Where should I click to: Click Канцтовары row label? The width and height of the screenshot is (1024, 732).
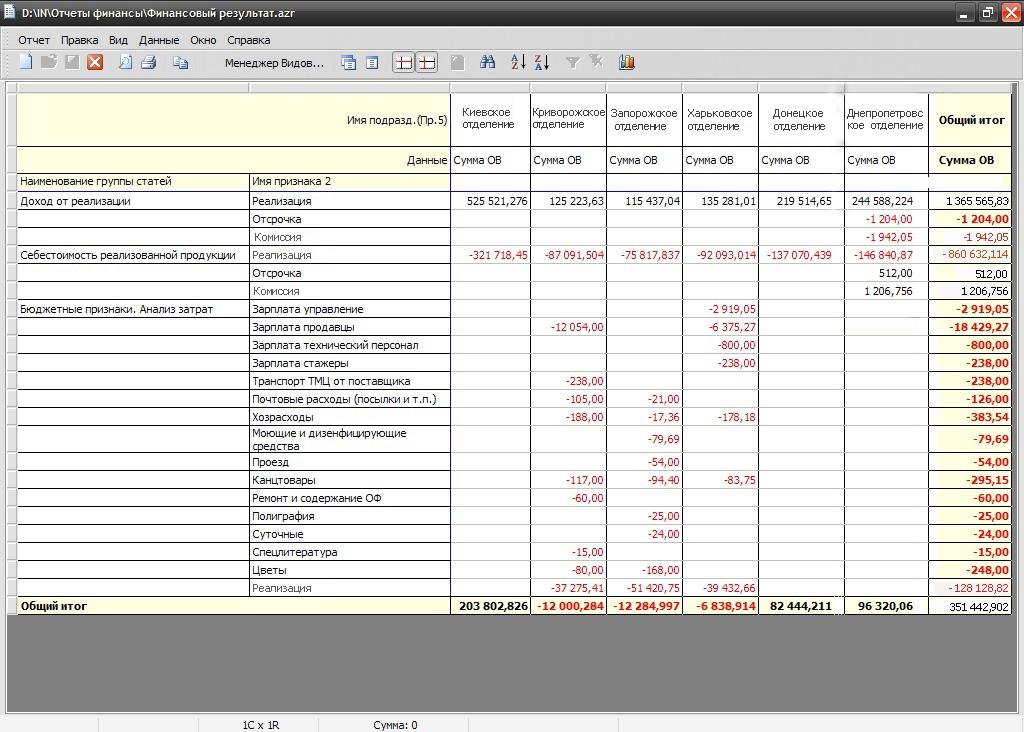pos(349,480)
